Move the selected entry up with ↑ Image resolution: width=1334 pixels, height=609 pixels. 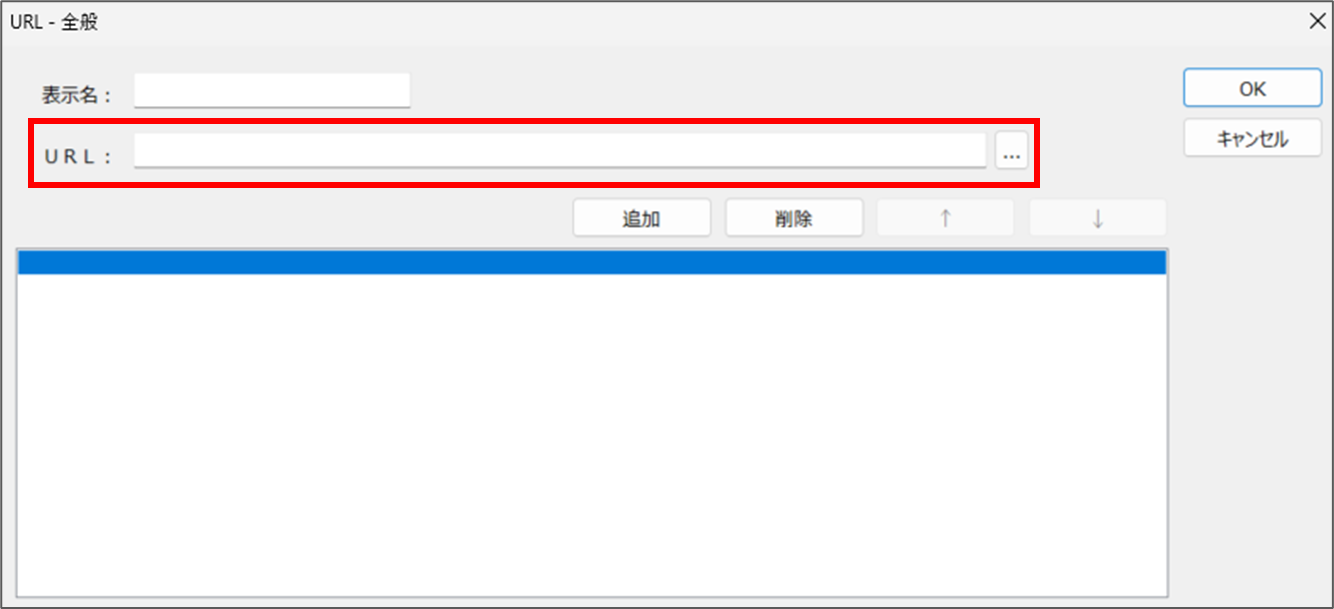click(x=945, y=218)
